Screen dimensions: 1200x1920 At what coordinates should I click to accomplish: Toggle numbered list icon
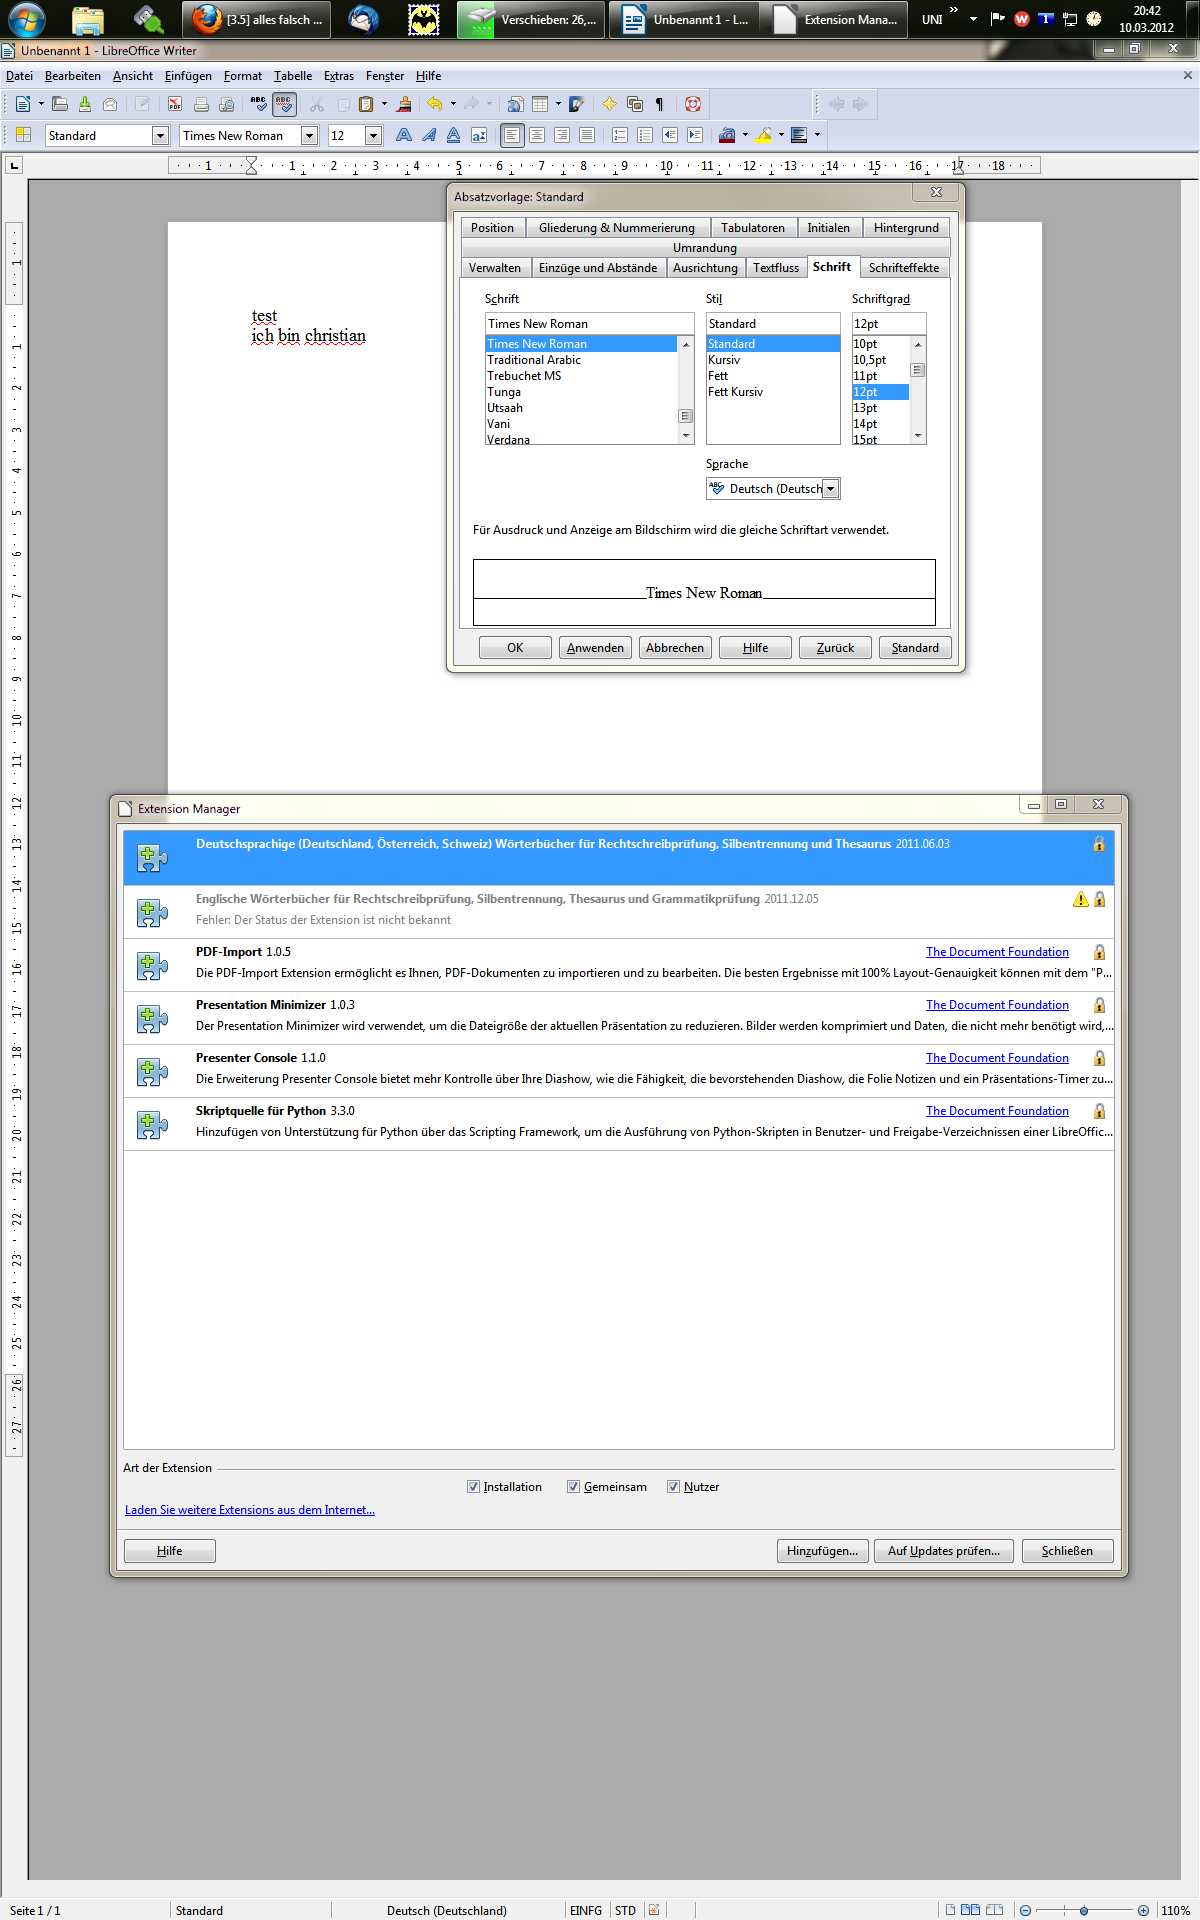click(x=620, y=135)
